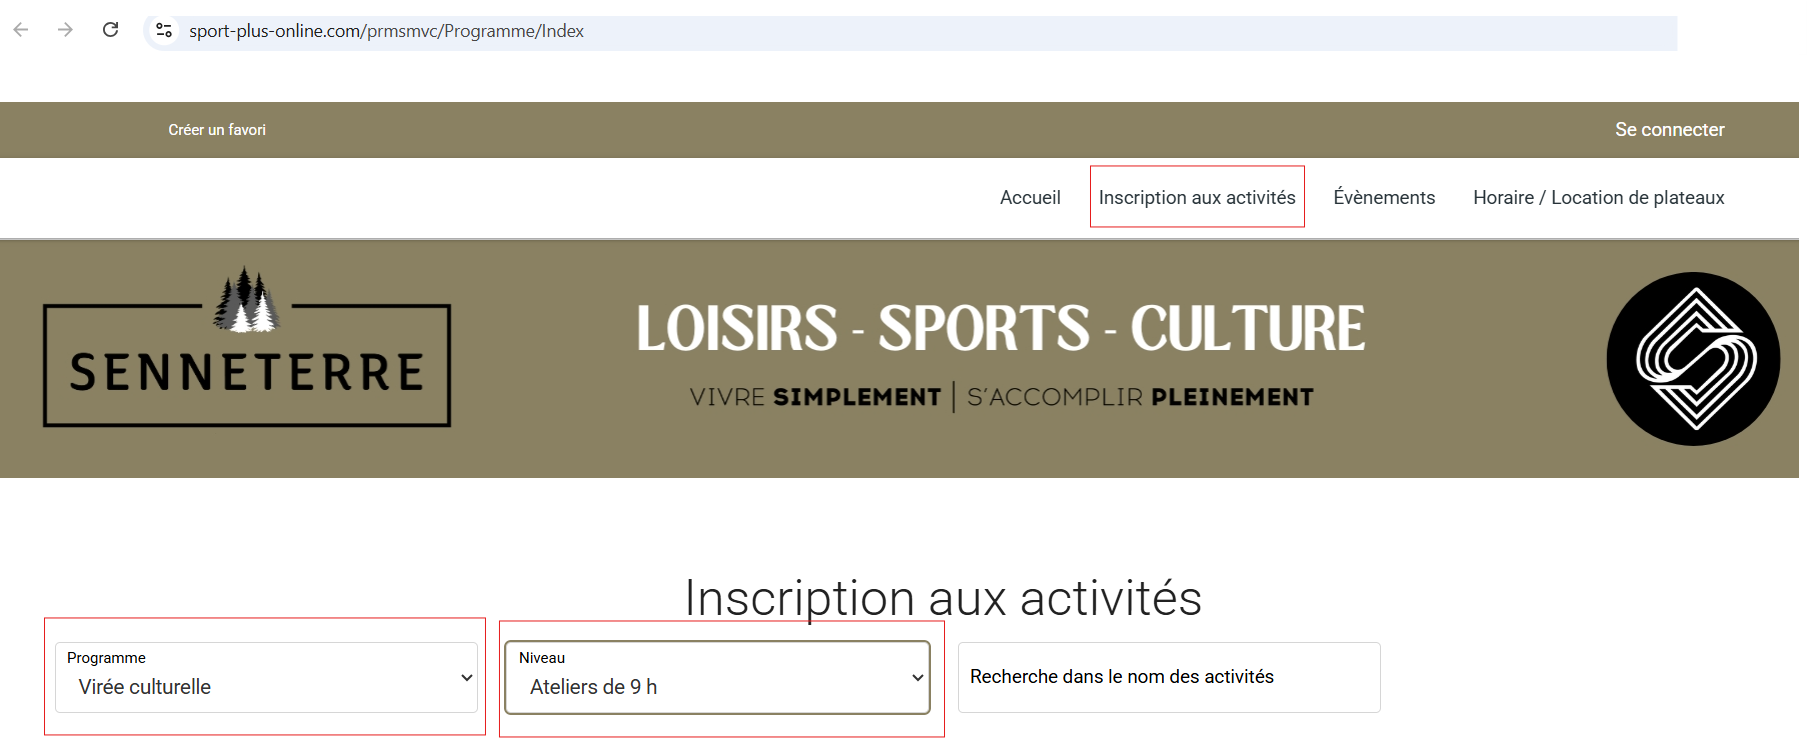Click the large Inscription aux activités page heading
This screenshot has width=1807, height=746.
(x=943, y=598)
